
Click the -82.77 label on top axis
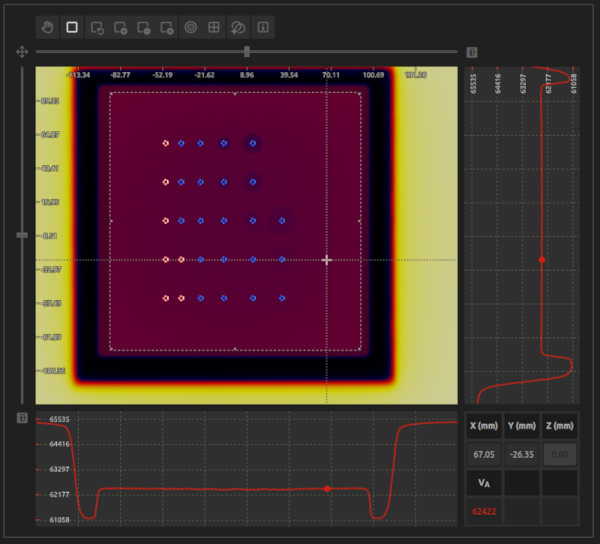coord(120,75)
